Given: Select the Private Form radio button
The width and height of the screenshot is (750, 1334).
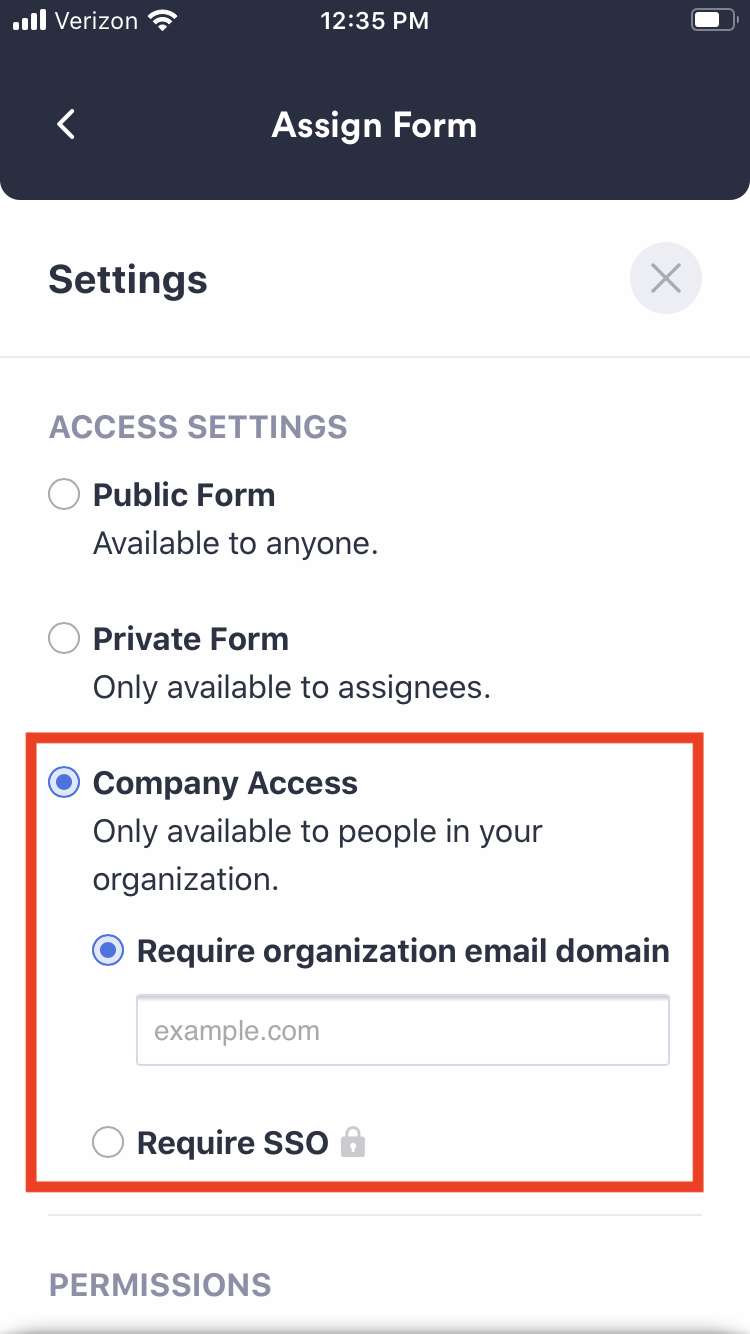Looking at the screenshot, I should click(63, 638).
